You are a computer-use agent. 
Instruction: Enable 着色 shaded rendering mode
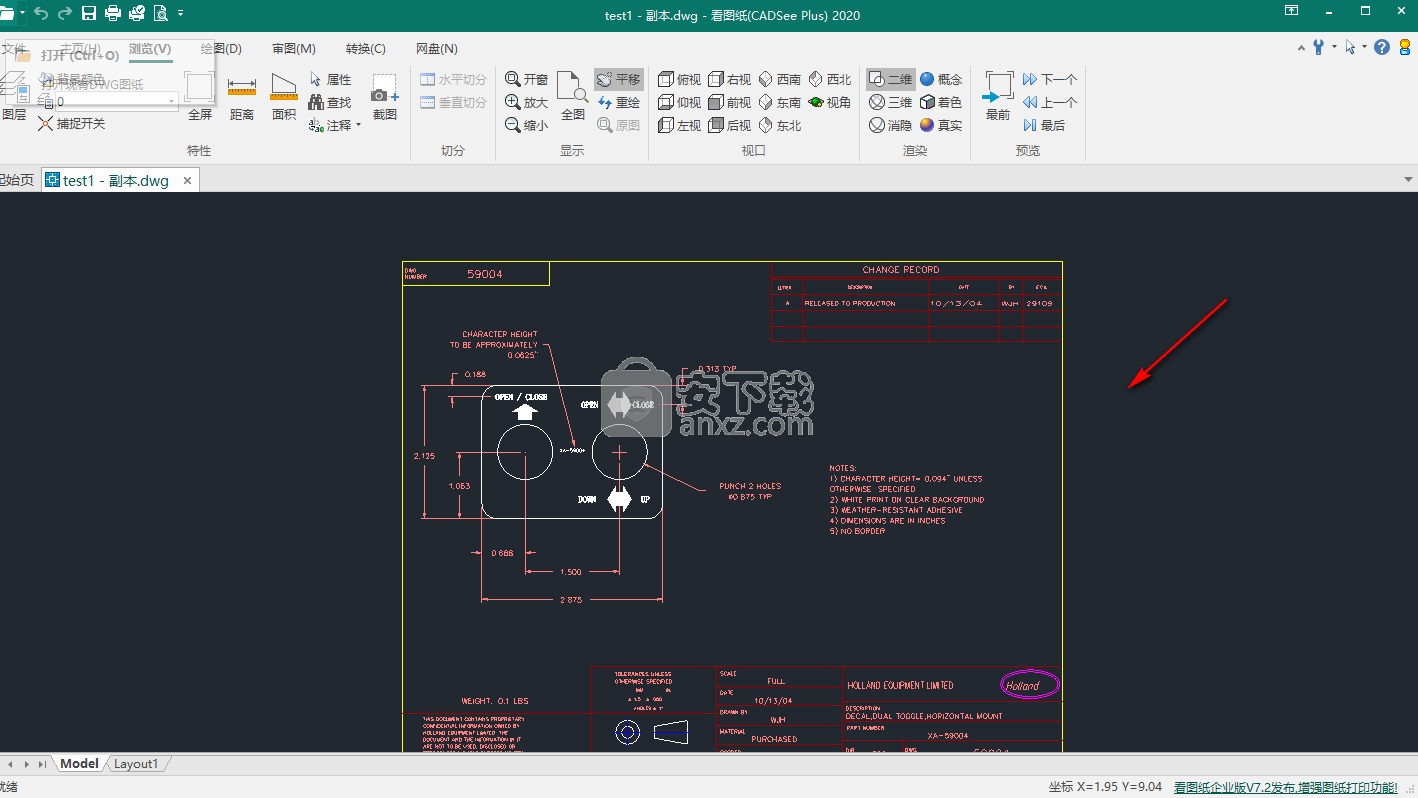click(940, 102)
